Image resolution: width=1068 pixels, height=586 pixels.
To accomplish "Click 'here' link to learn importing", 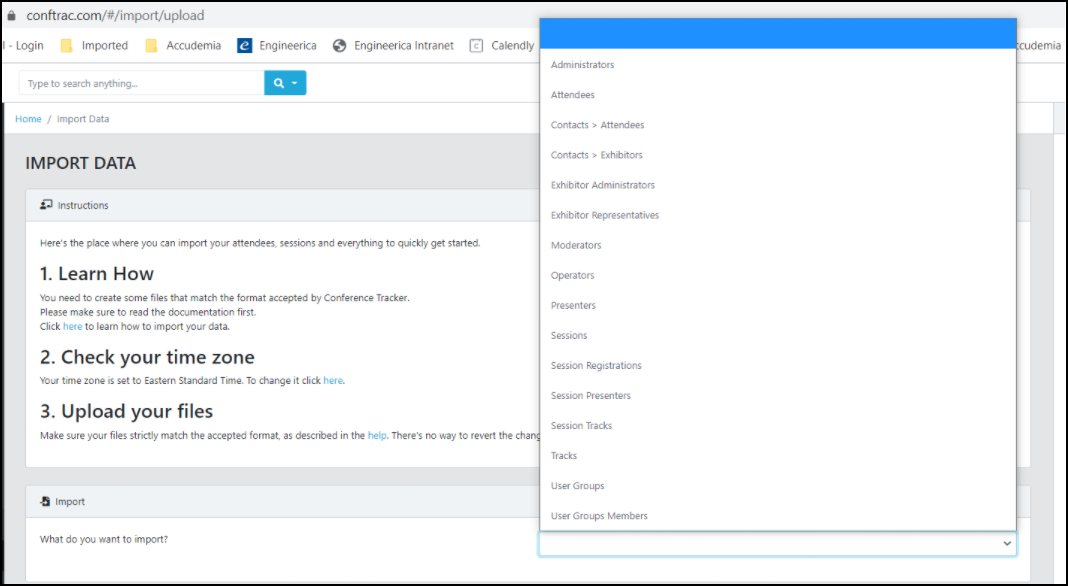I will [x=72, y=326].
